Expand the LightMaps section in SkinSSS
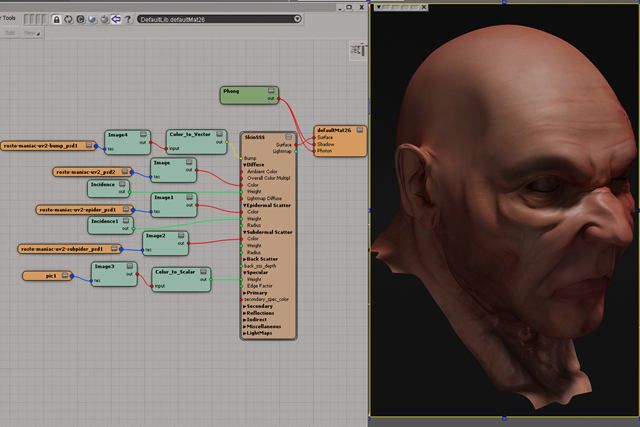The width and height of the screenshot is (640, 427). coord(243,333)
